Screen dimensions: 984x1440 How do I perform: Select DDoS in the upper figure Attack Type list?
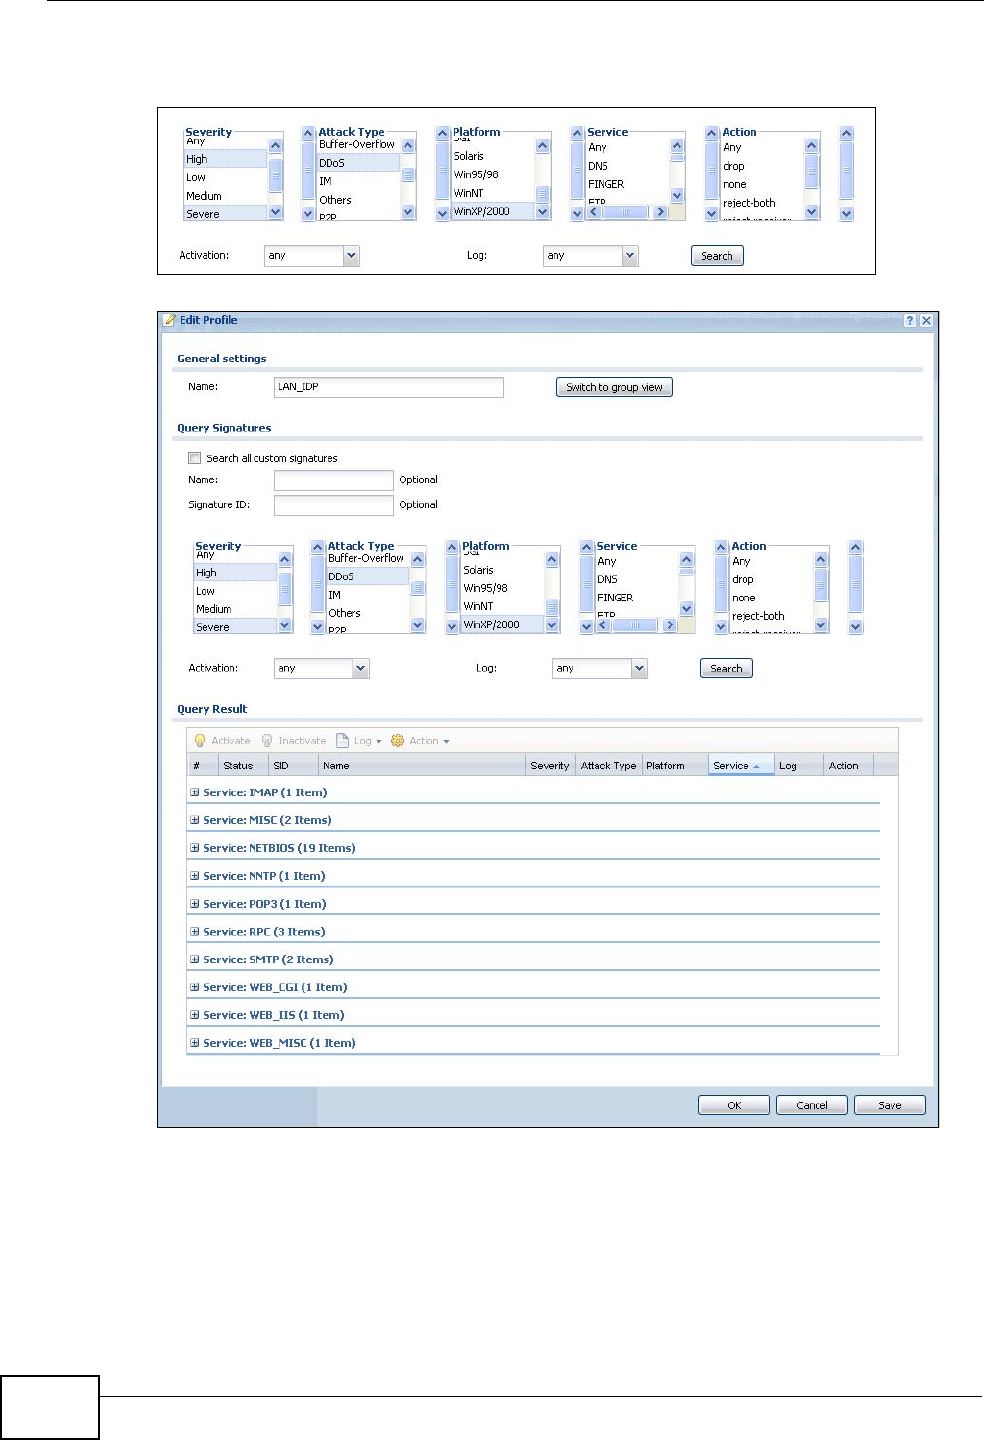[x=359, y=163]
